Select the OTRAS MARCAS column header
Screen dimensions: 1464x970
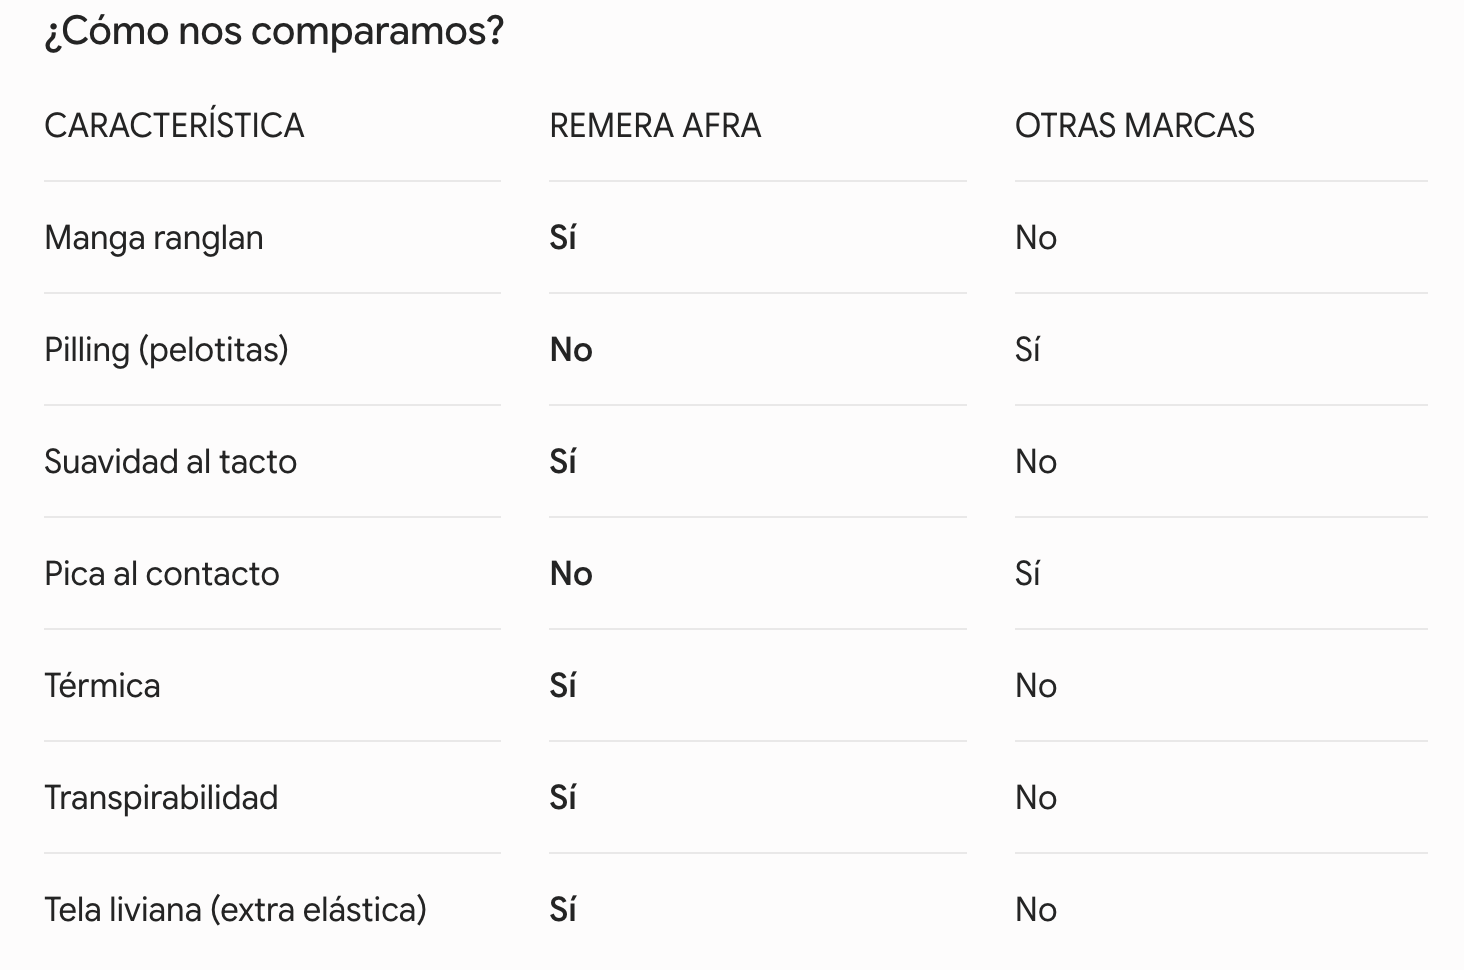tap(1134, 126)
